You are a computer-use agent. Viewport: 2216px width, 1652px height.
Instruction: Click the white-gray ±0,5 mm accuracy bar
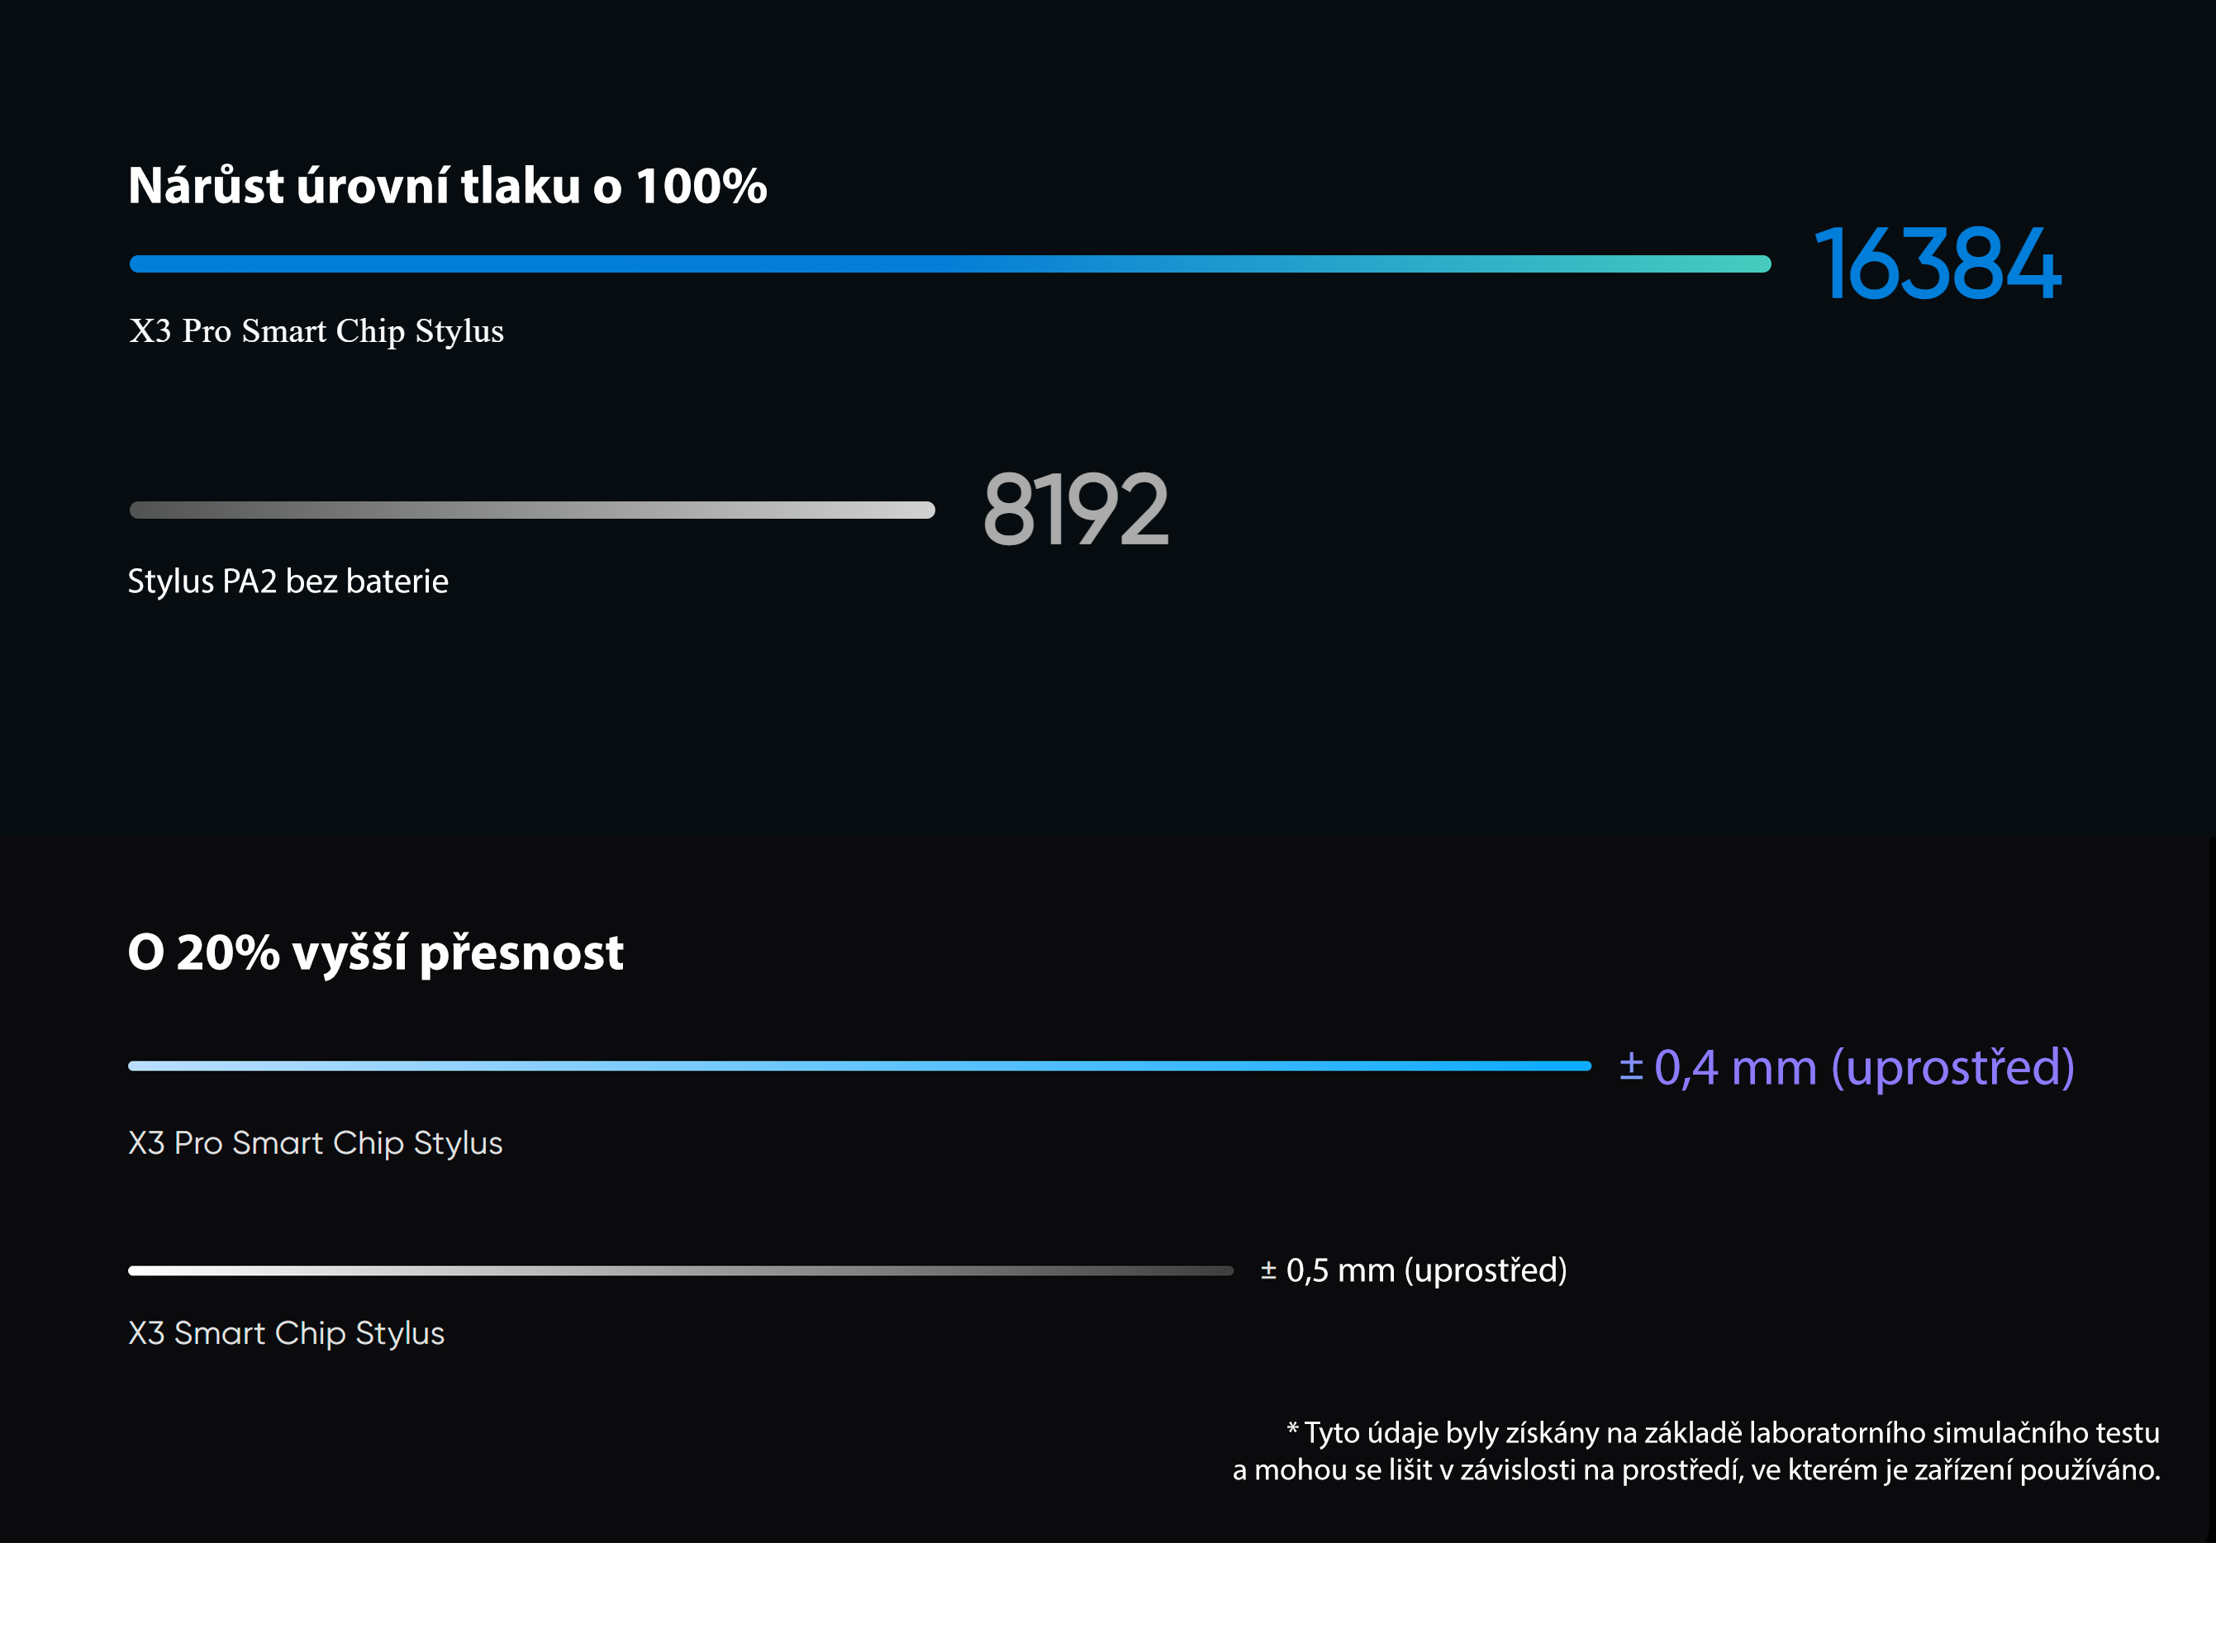(x=681, y=1271)
